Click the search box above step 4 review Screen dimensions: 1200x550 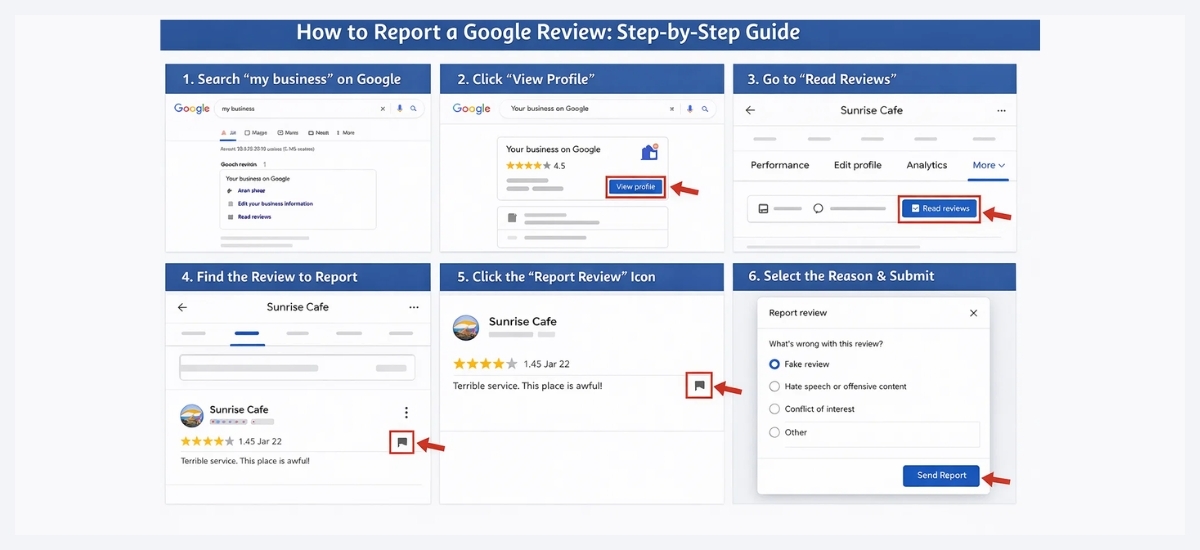297,367
